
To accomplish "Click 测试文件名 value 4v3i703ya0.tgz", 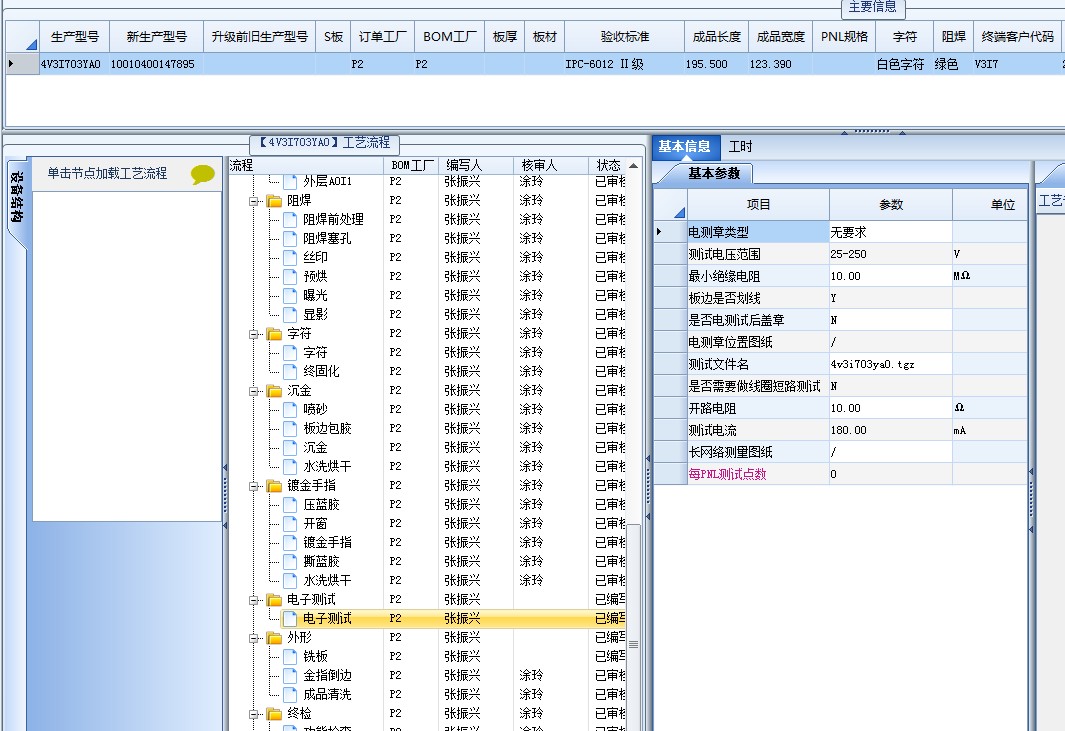I will coord(890,364).
